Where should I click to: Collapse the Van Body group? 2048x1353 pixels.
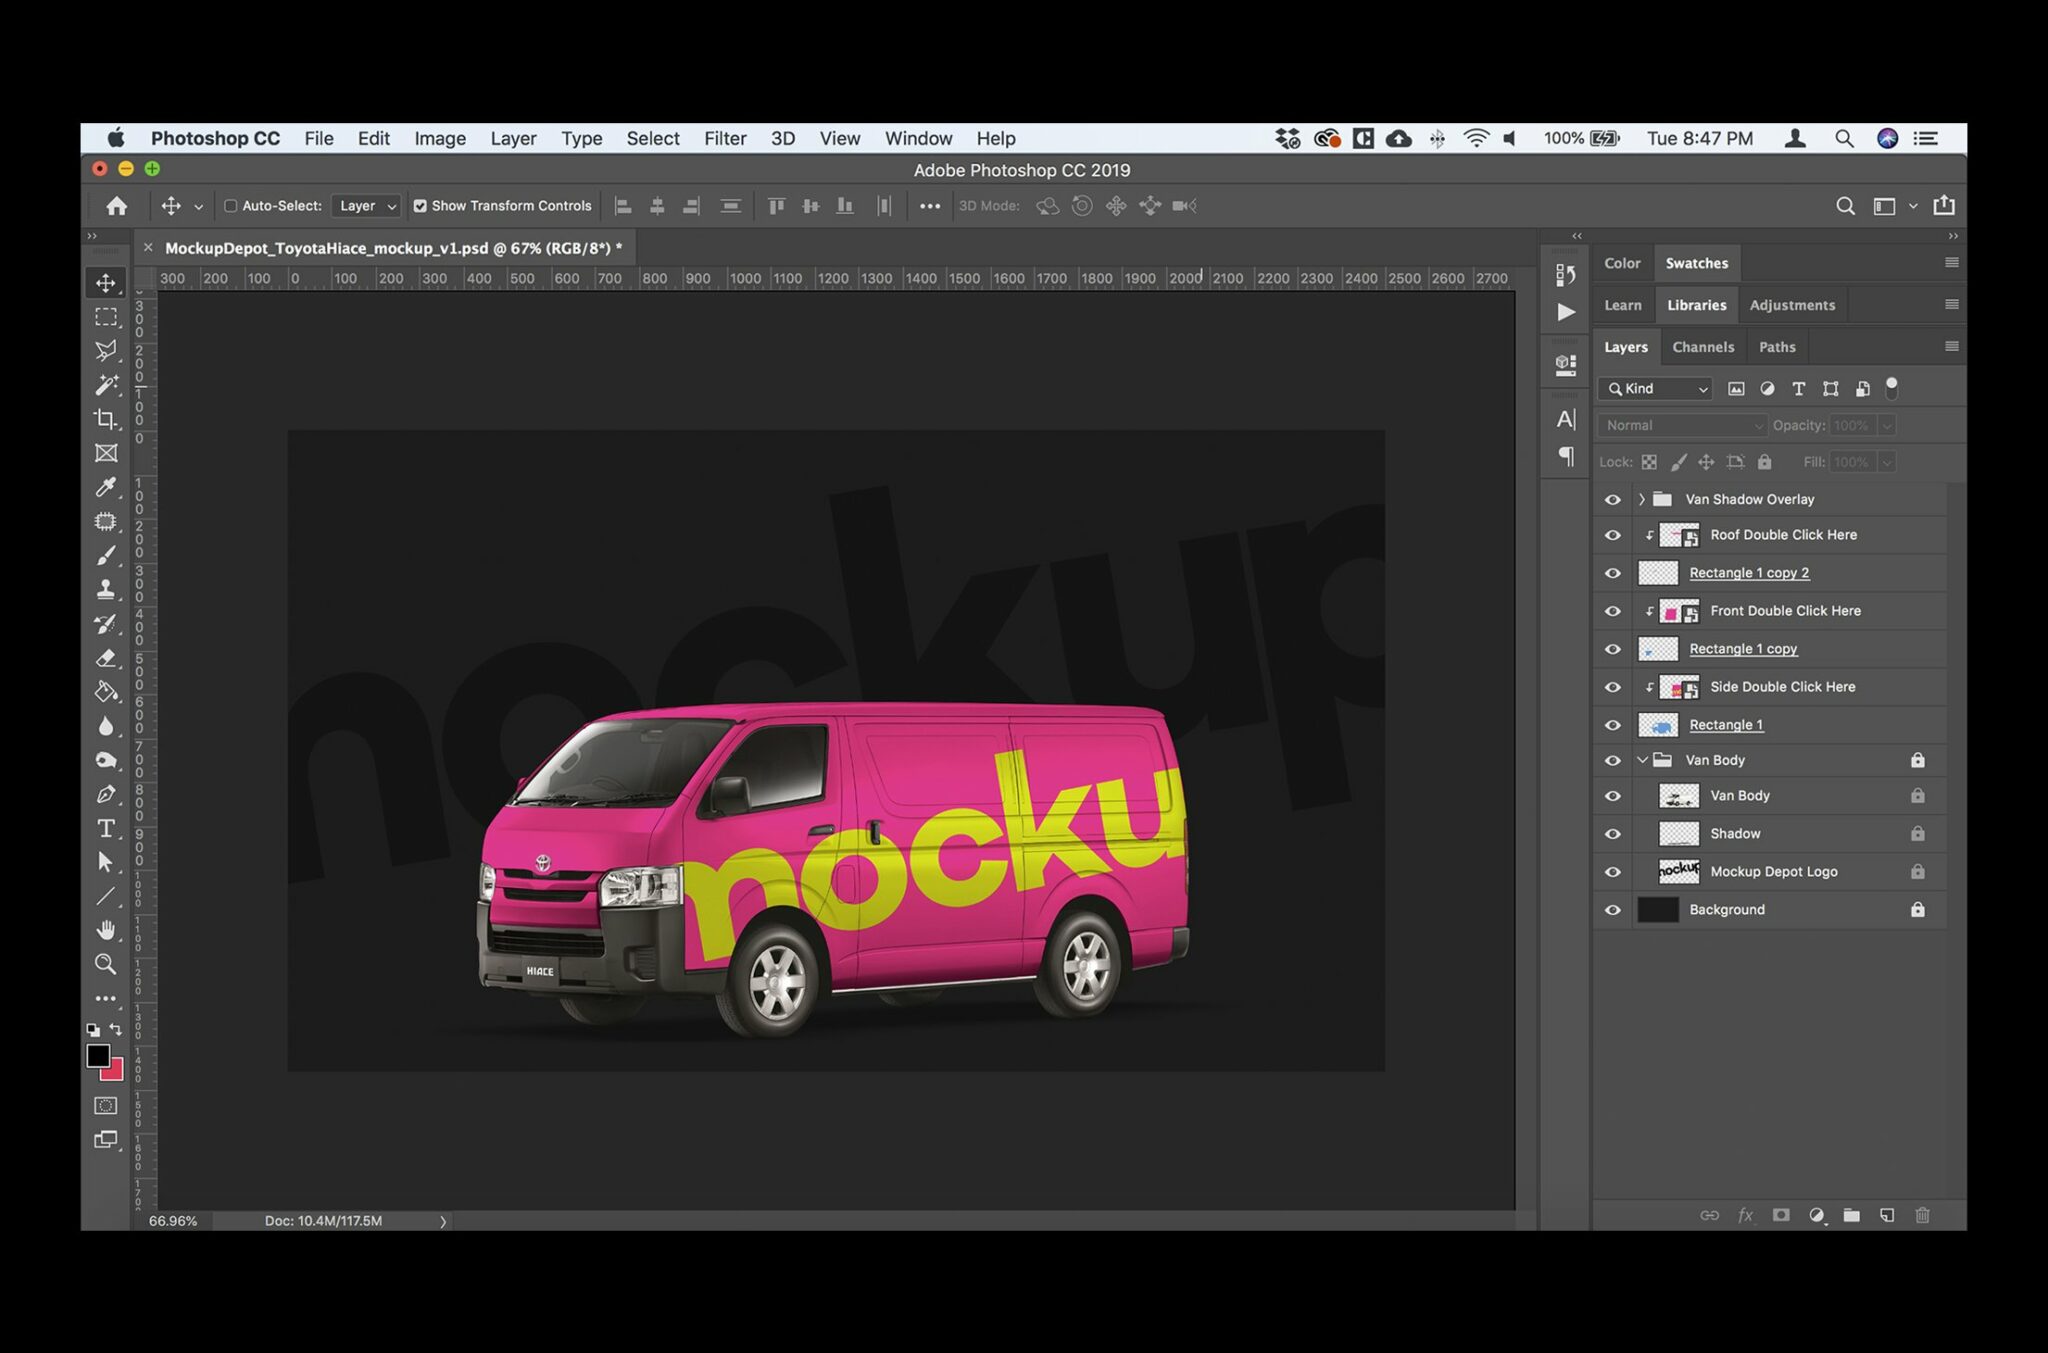tap(1642, 760)
